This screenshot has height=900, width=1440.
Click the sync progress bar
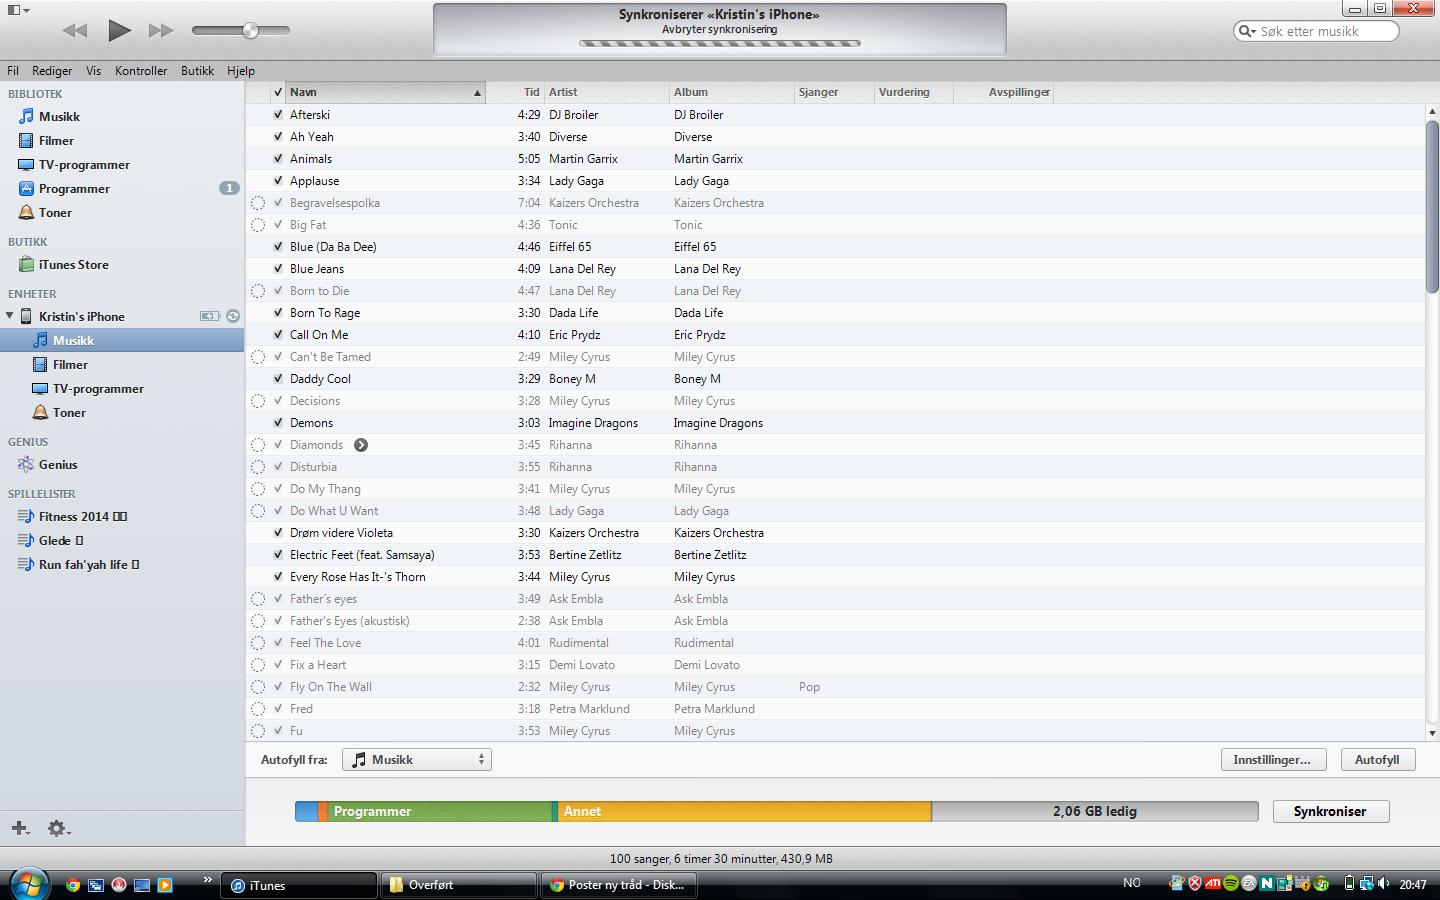click(719, 44)
